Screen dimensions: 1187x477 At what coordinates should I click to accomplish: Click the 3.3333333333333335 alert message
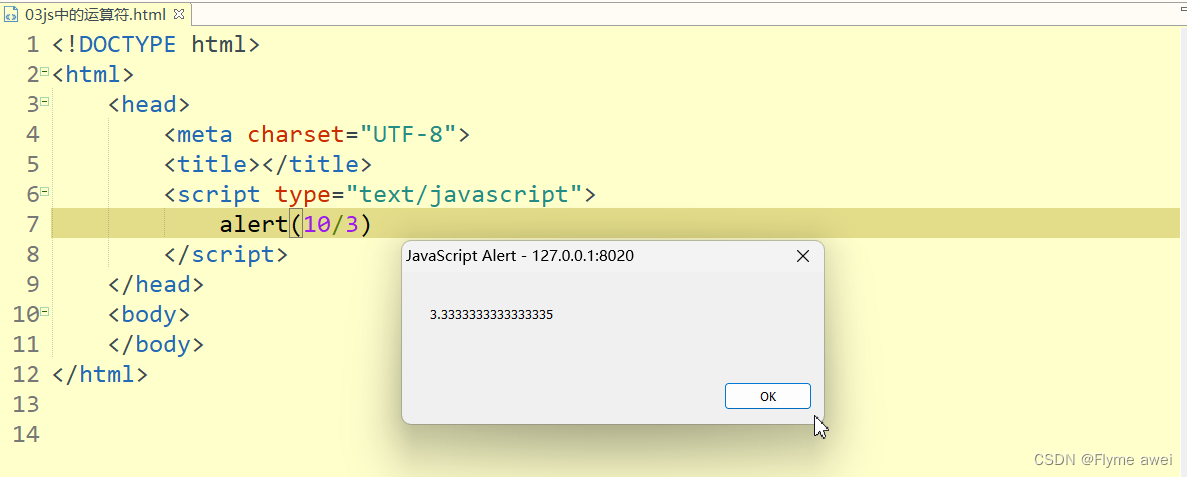(491, 315)
